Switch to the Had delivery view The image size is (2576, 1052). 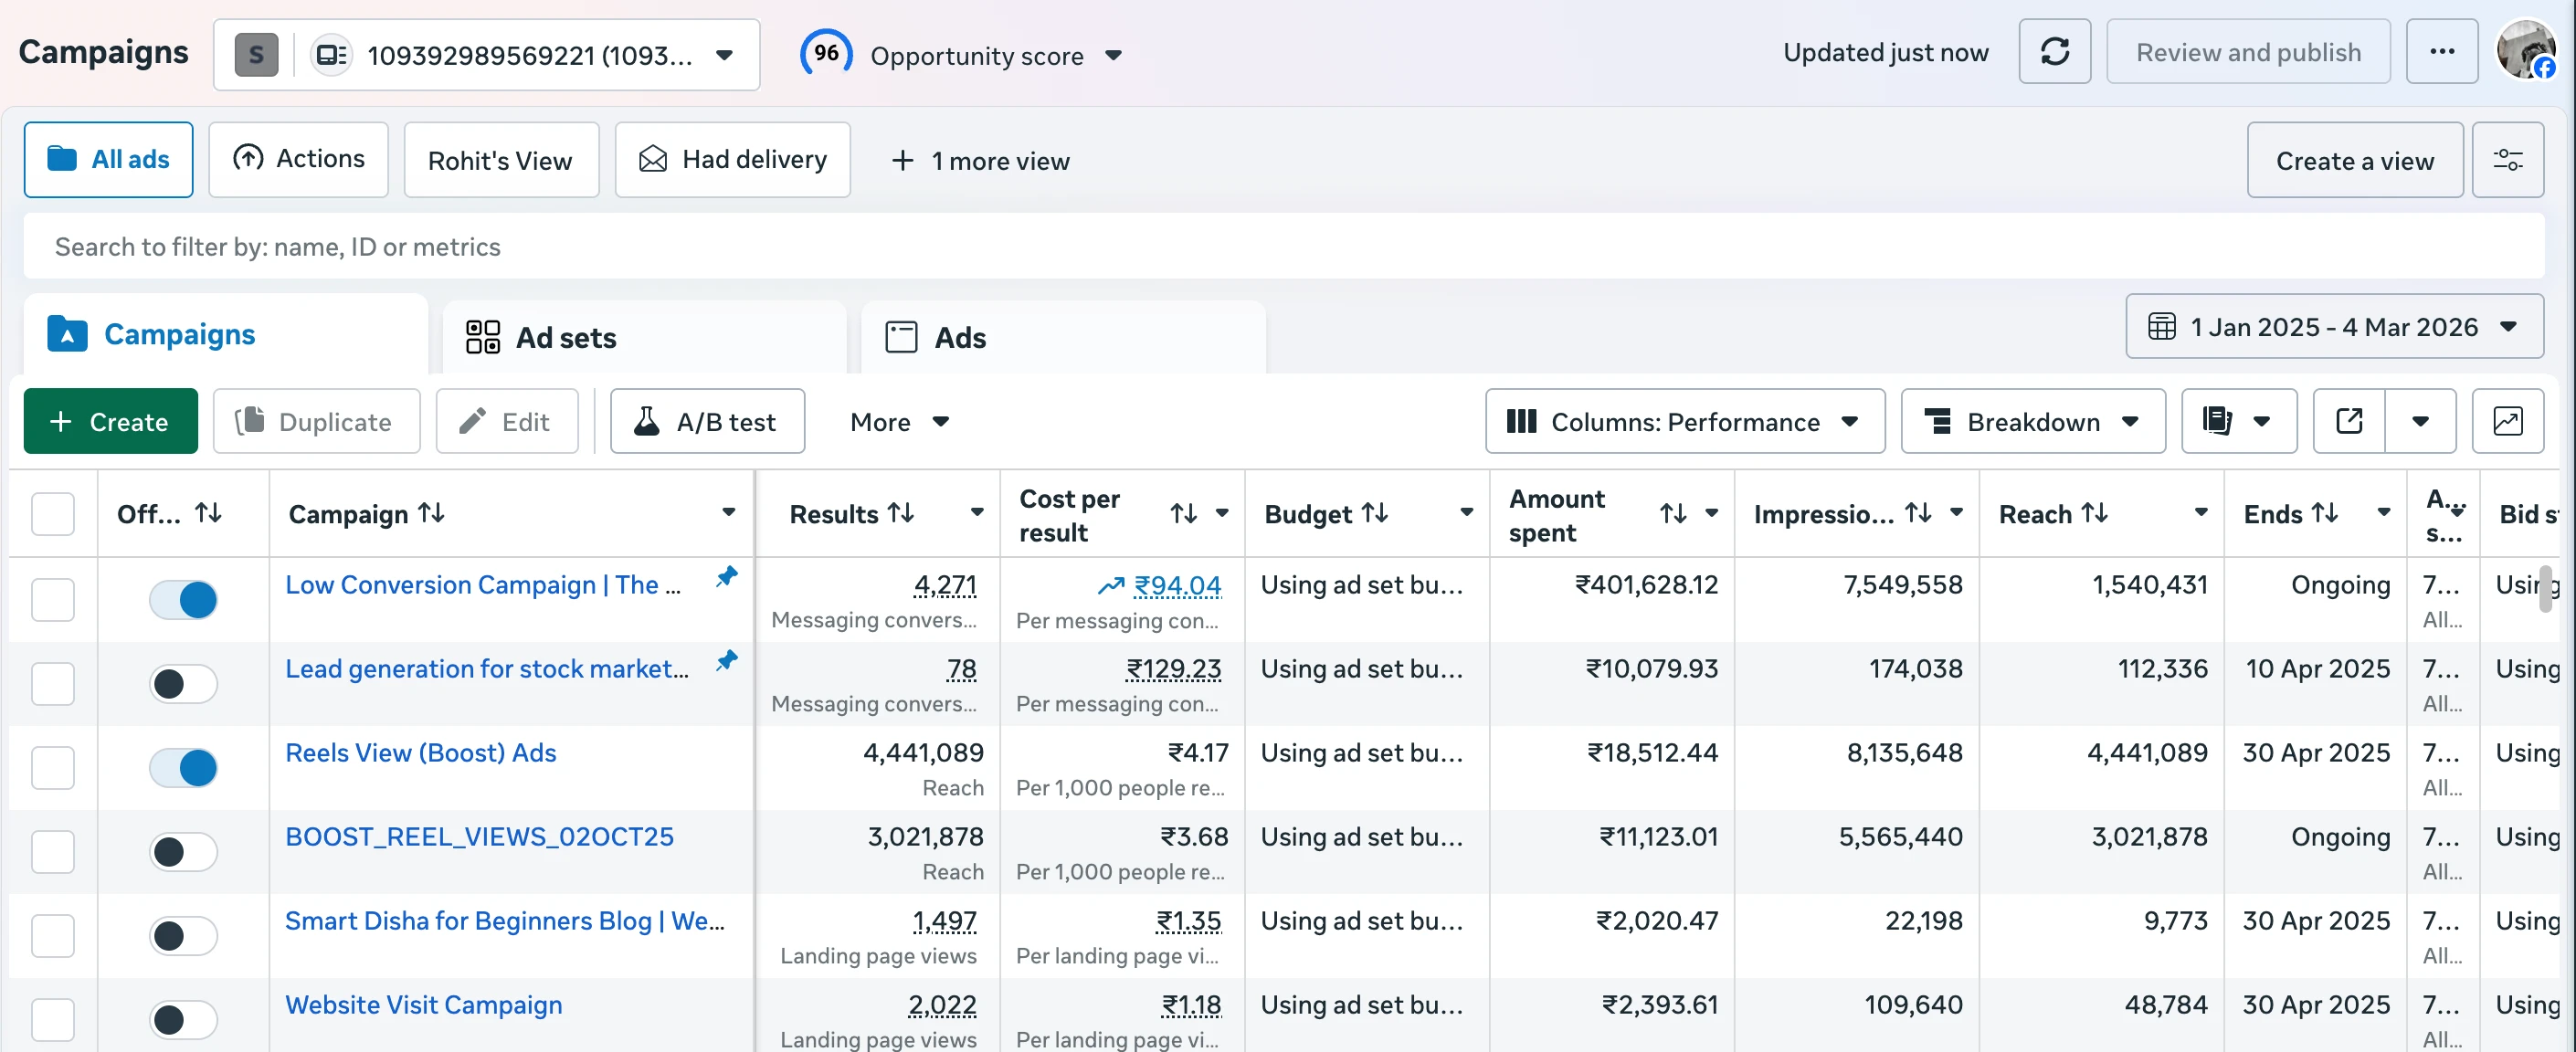pyautogui.click(x=733, y=160)
